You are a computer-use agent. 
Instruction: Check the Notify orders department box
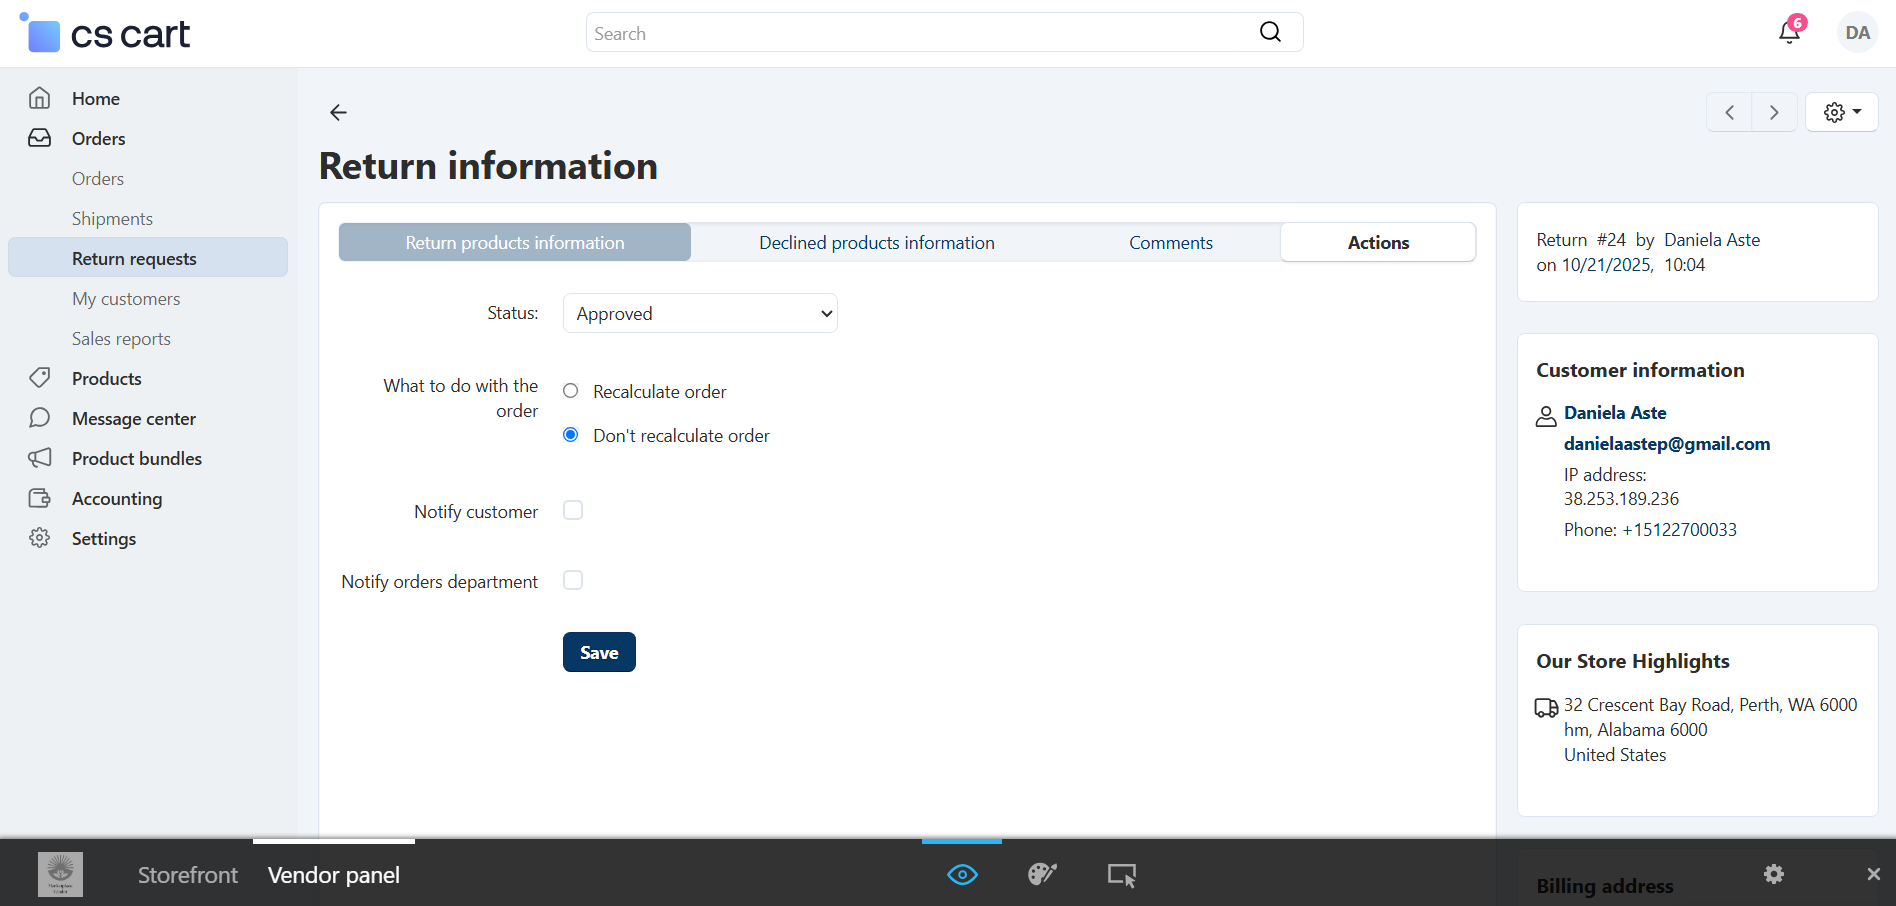tap(573, 581)
